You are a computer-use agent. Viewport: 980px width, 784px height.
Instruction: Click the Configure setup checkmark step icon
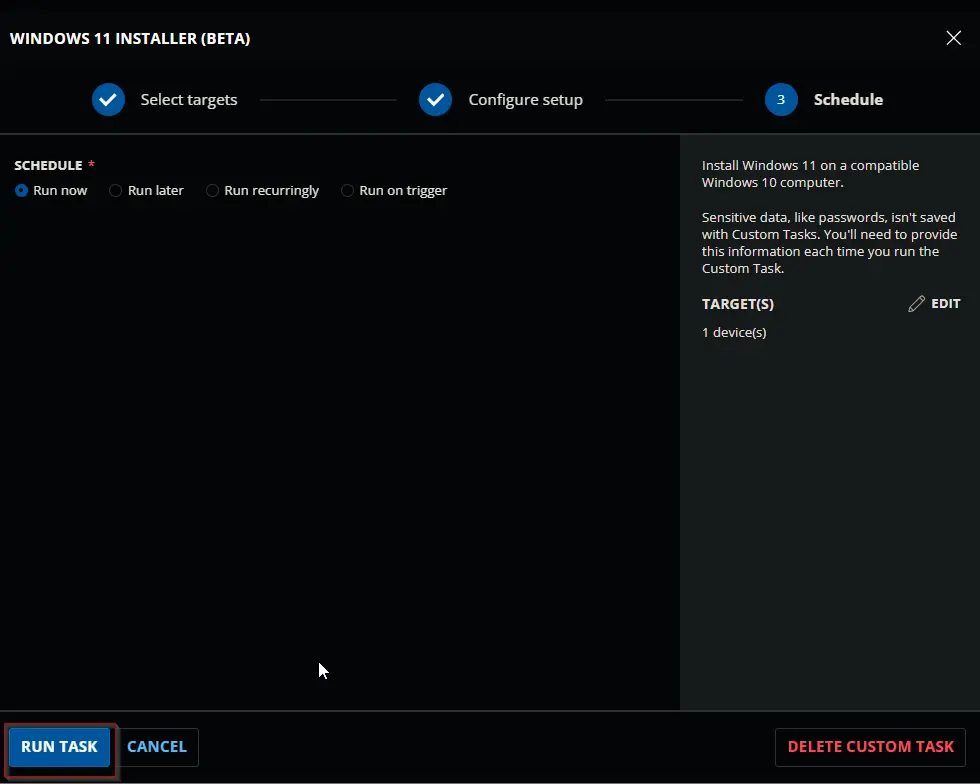tap(436, 99)
